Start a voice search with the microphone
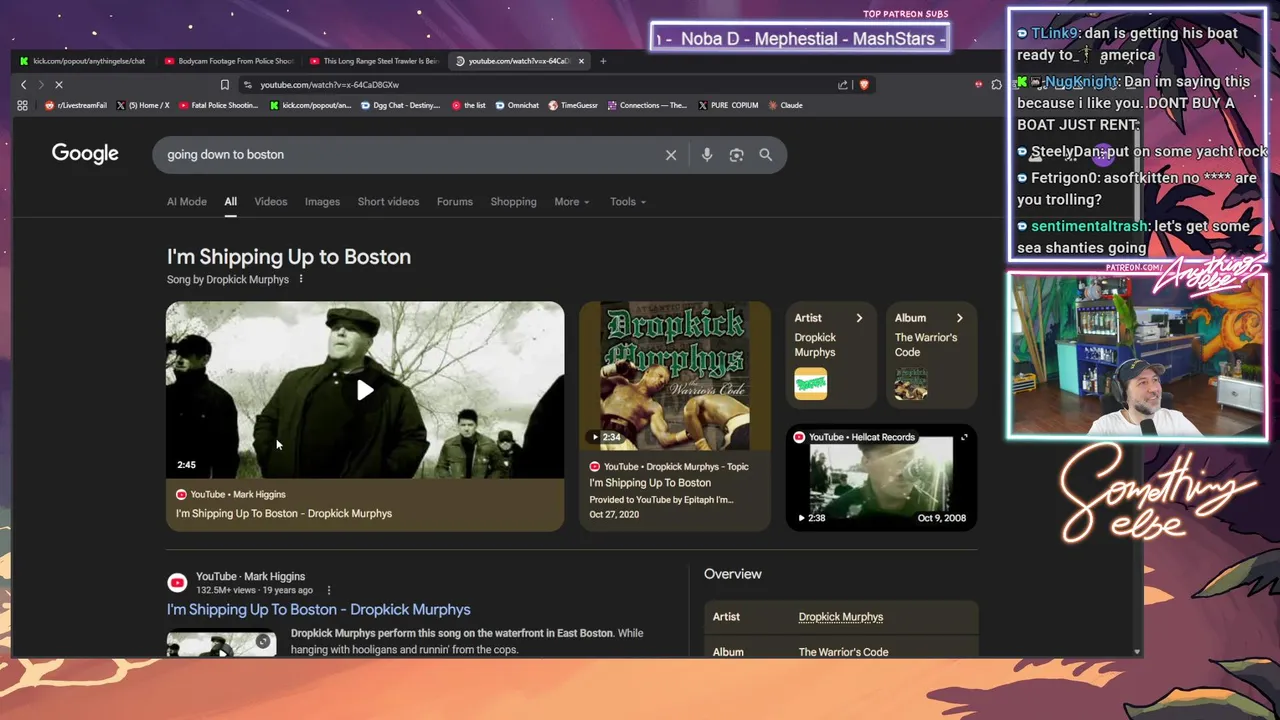Image resolution: width=1280 pixels, height=720 pixels. pos(707,155)
